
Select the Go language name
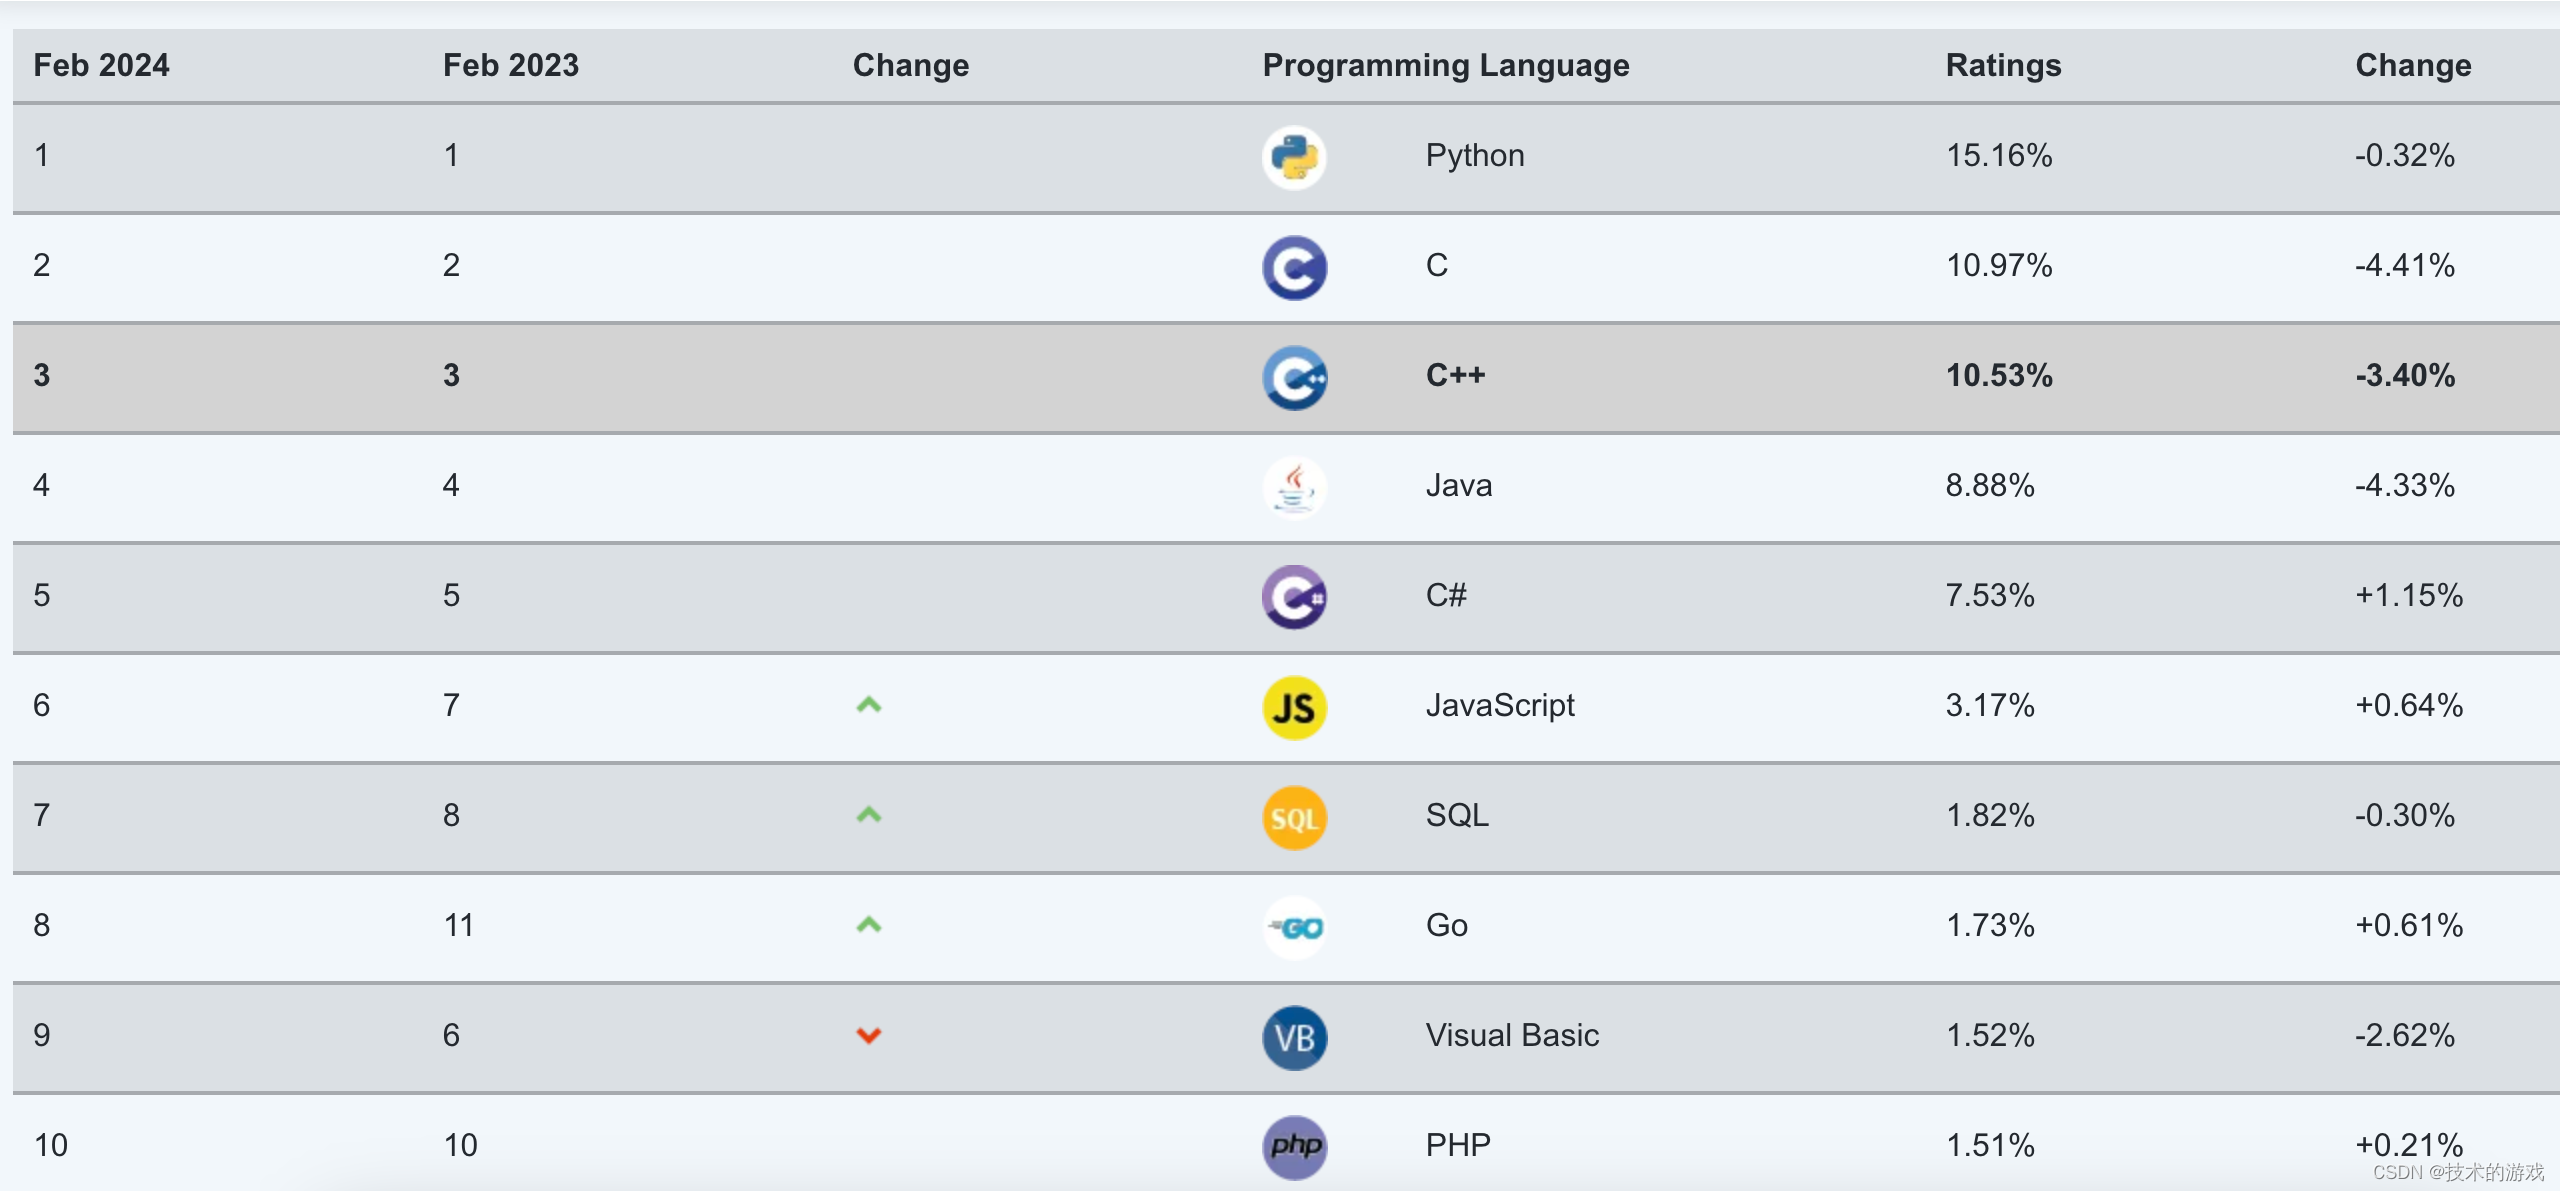(x=1447, y=925)
